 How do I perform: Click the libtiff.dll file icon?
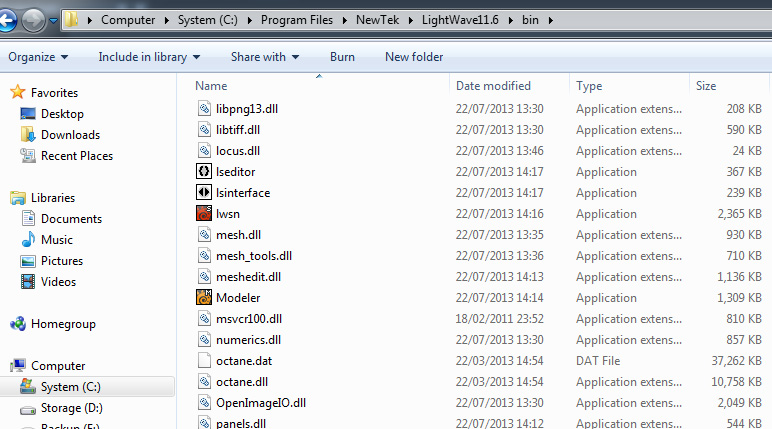[204, 130]
